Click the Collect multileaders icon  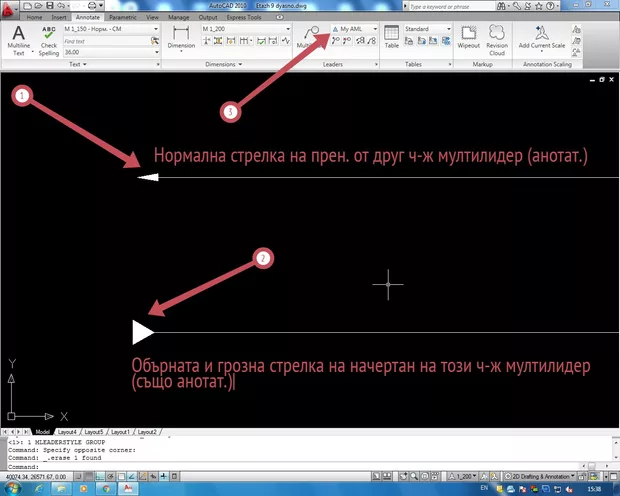click(x=371, y=41)
